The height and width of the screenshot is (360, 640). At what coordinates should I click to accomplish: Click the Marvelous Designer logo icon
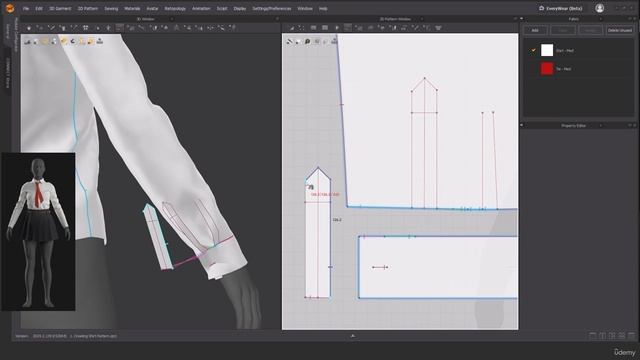point(10,8)
